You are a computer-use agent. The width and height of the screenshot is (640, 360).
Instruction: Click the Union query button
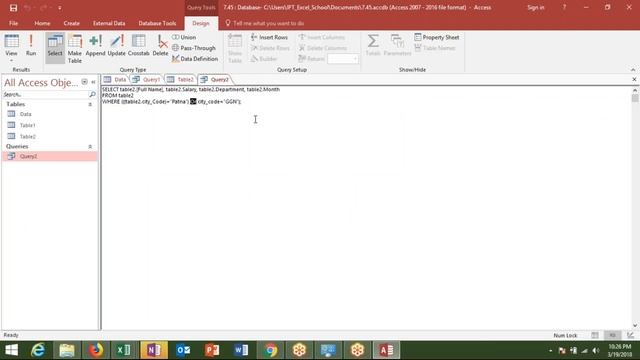184,37
